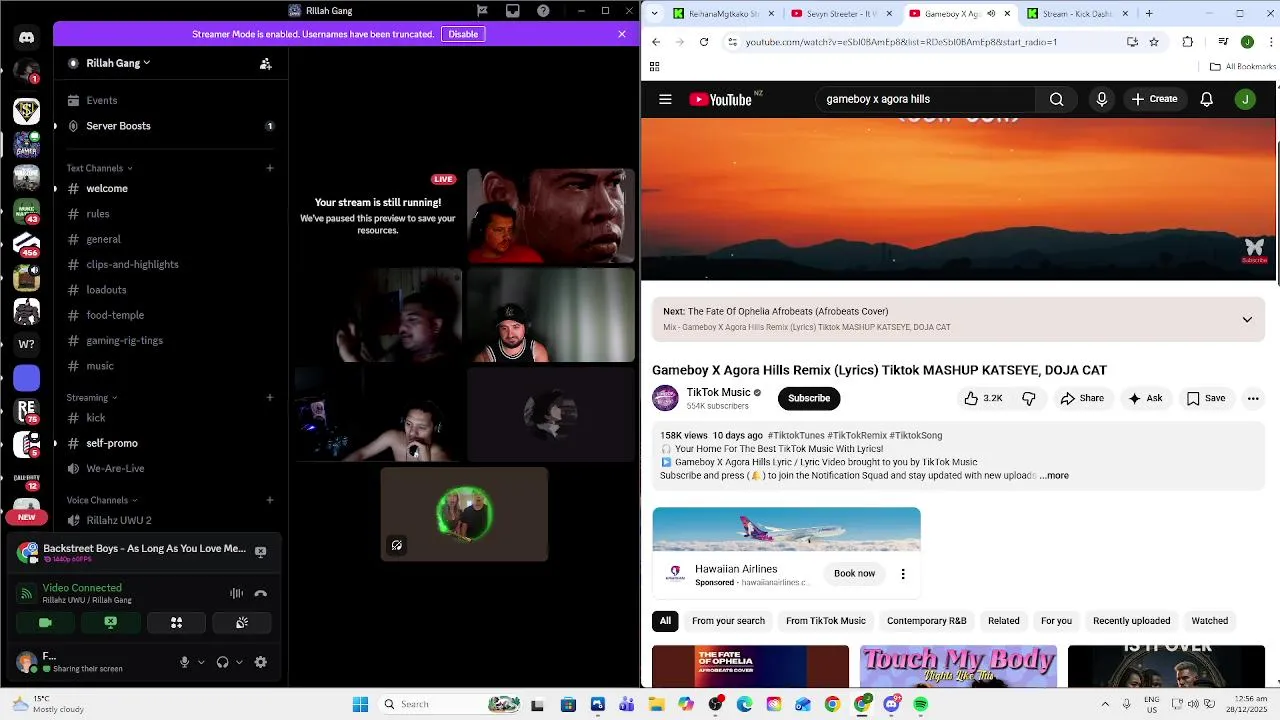Filter recommendations by Contemporary R&B chip
This screenshot has width=1280, height=720.
(927, 621)
